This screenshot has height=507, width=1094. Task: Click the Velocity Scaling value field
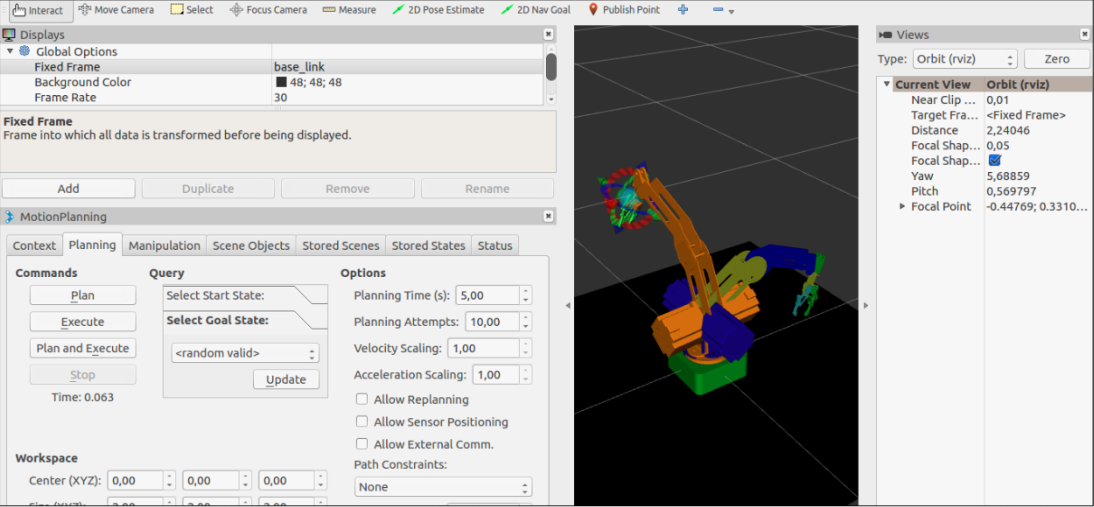[482, 348]
